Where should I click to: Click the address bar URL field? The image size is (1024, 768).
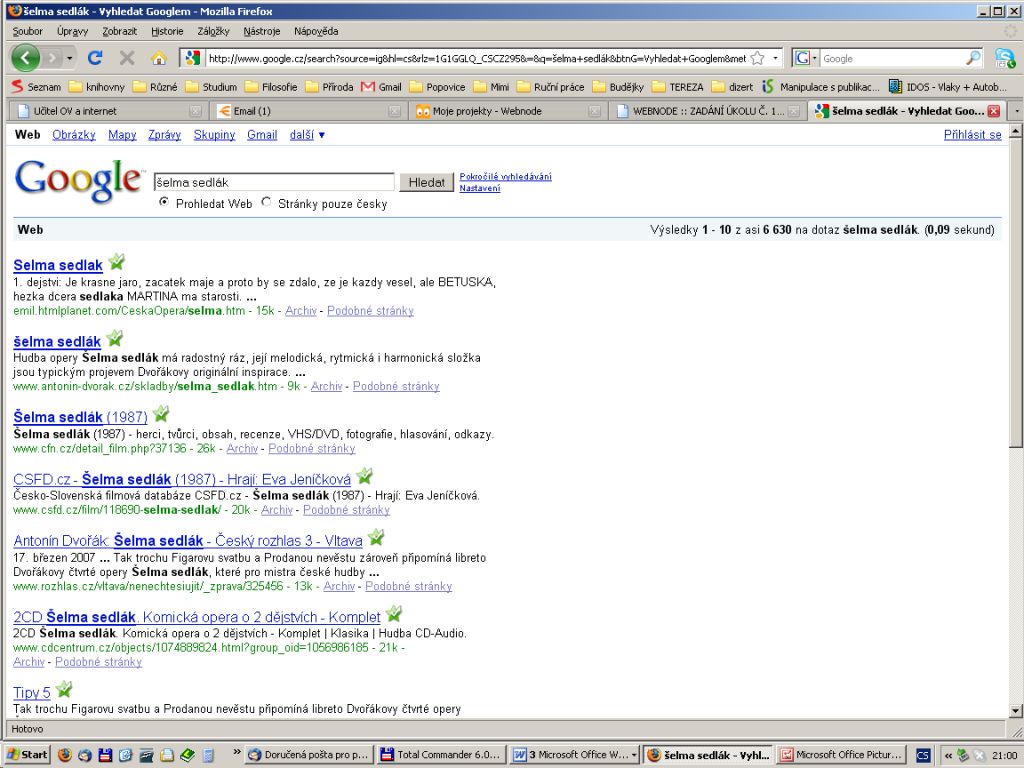[x=477, y=58]
